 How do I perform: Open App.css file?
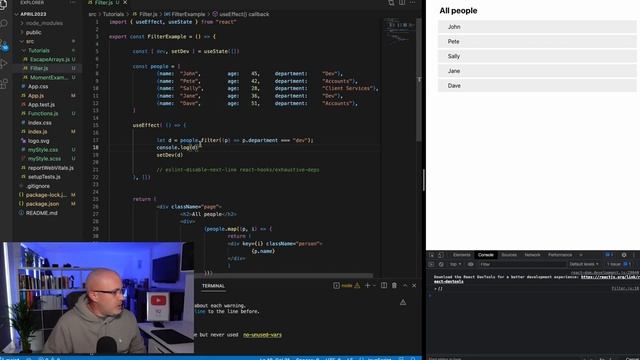click(38, 87)
